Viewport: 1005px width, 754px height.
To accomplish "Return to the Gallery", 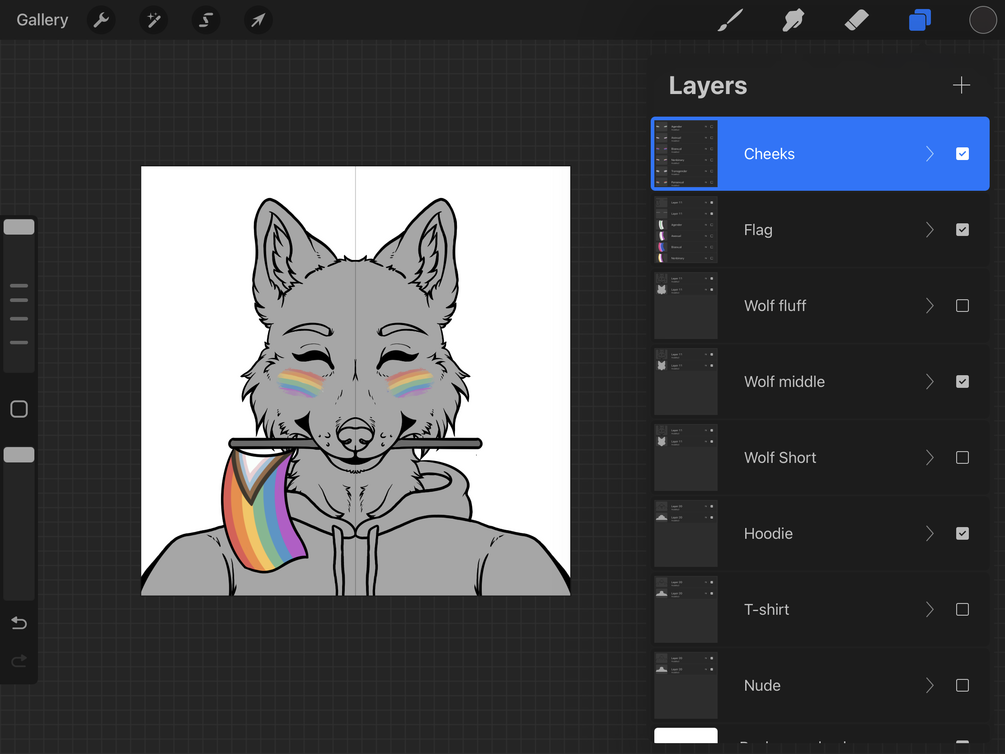I will click(x=42, y=20).
